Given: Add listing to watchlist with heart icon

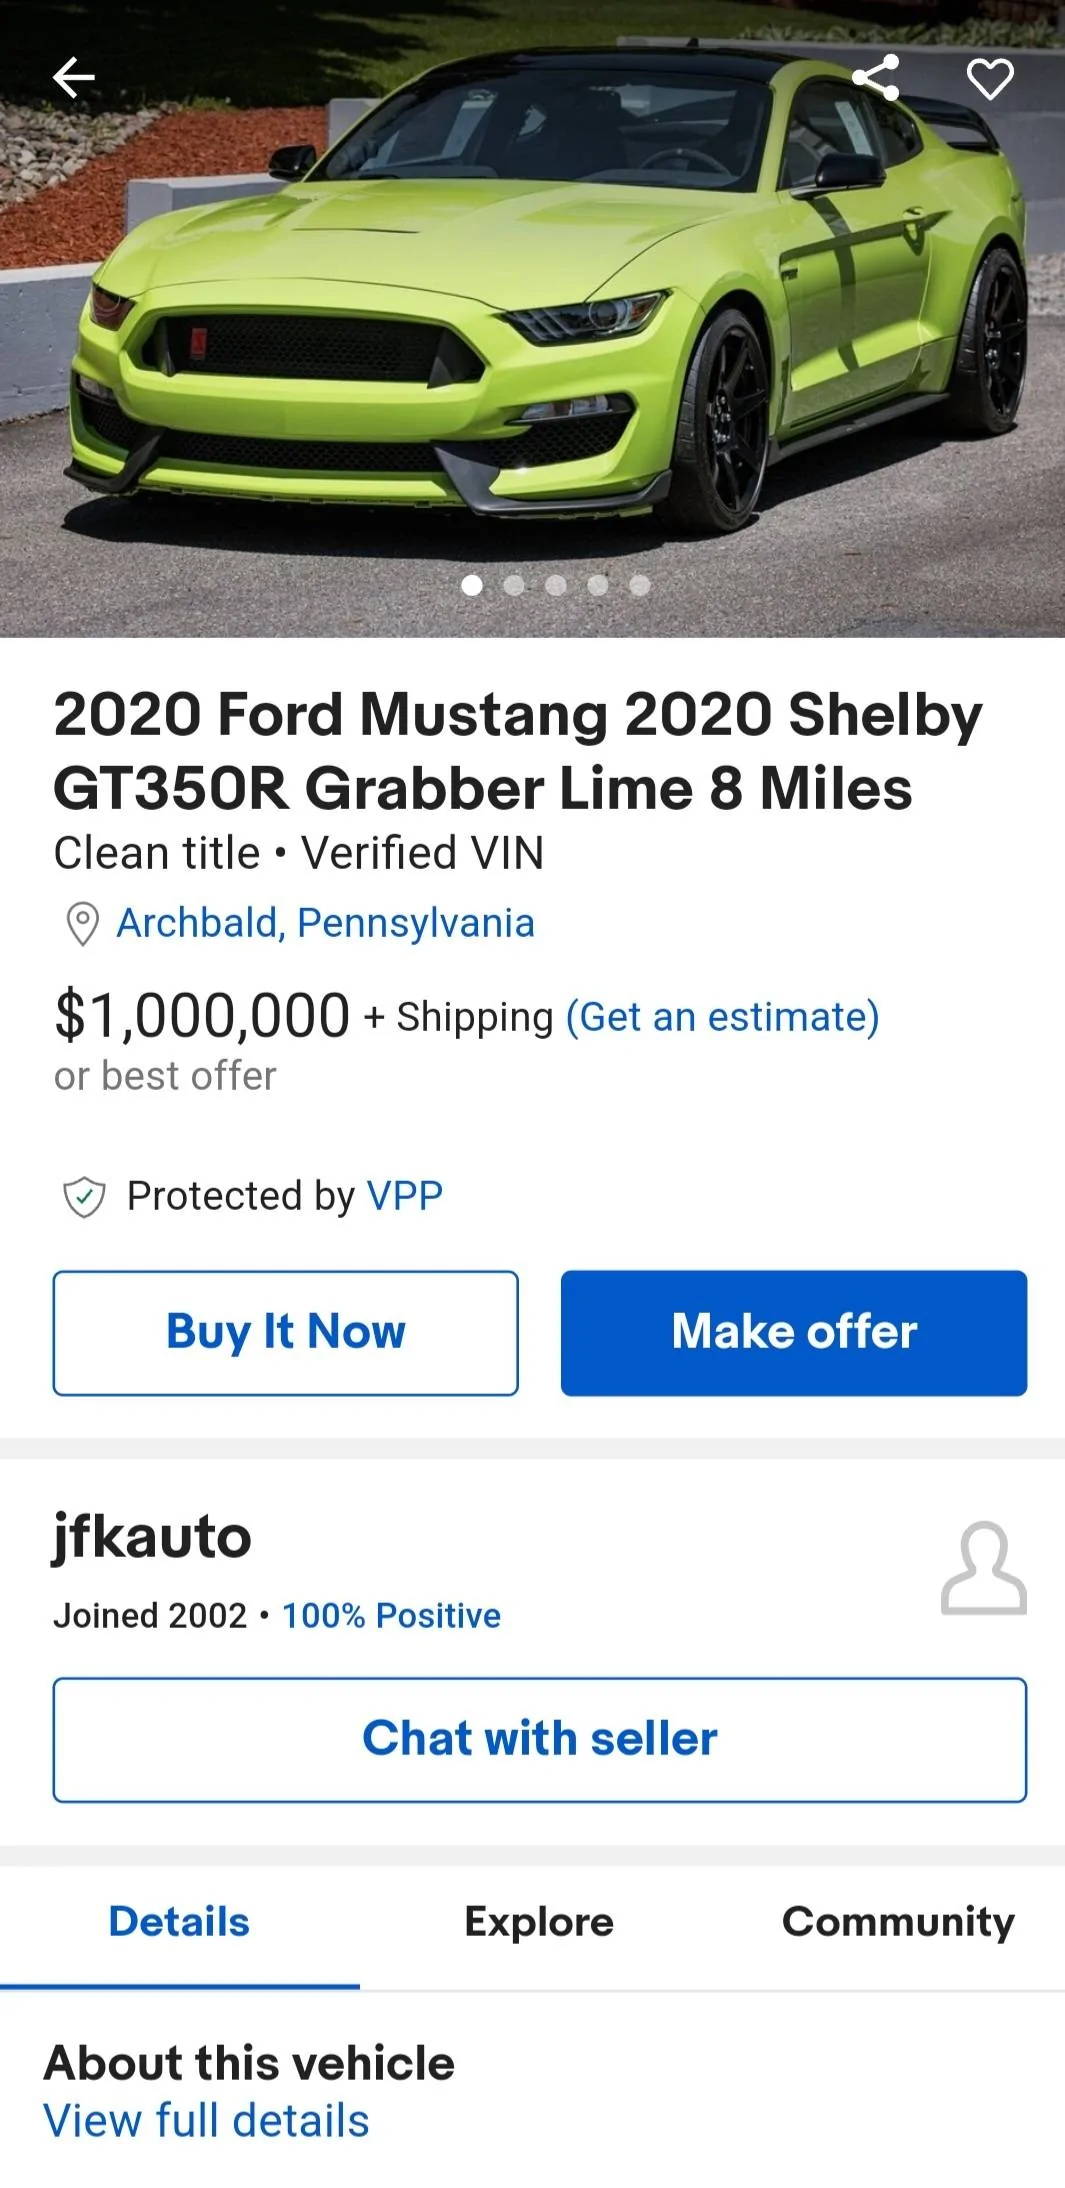Looking at the screenshot, I should pyautogui.click(x=990, y=78).
